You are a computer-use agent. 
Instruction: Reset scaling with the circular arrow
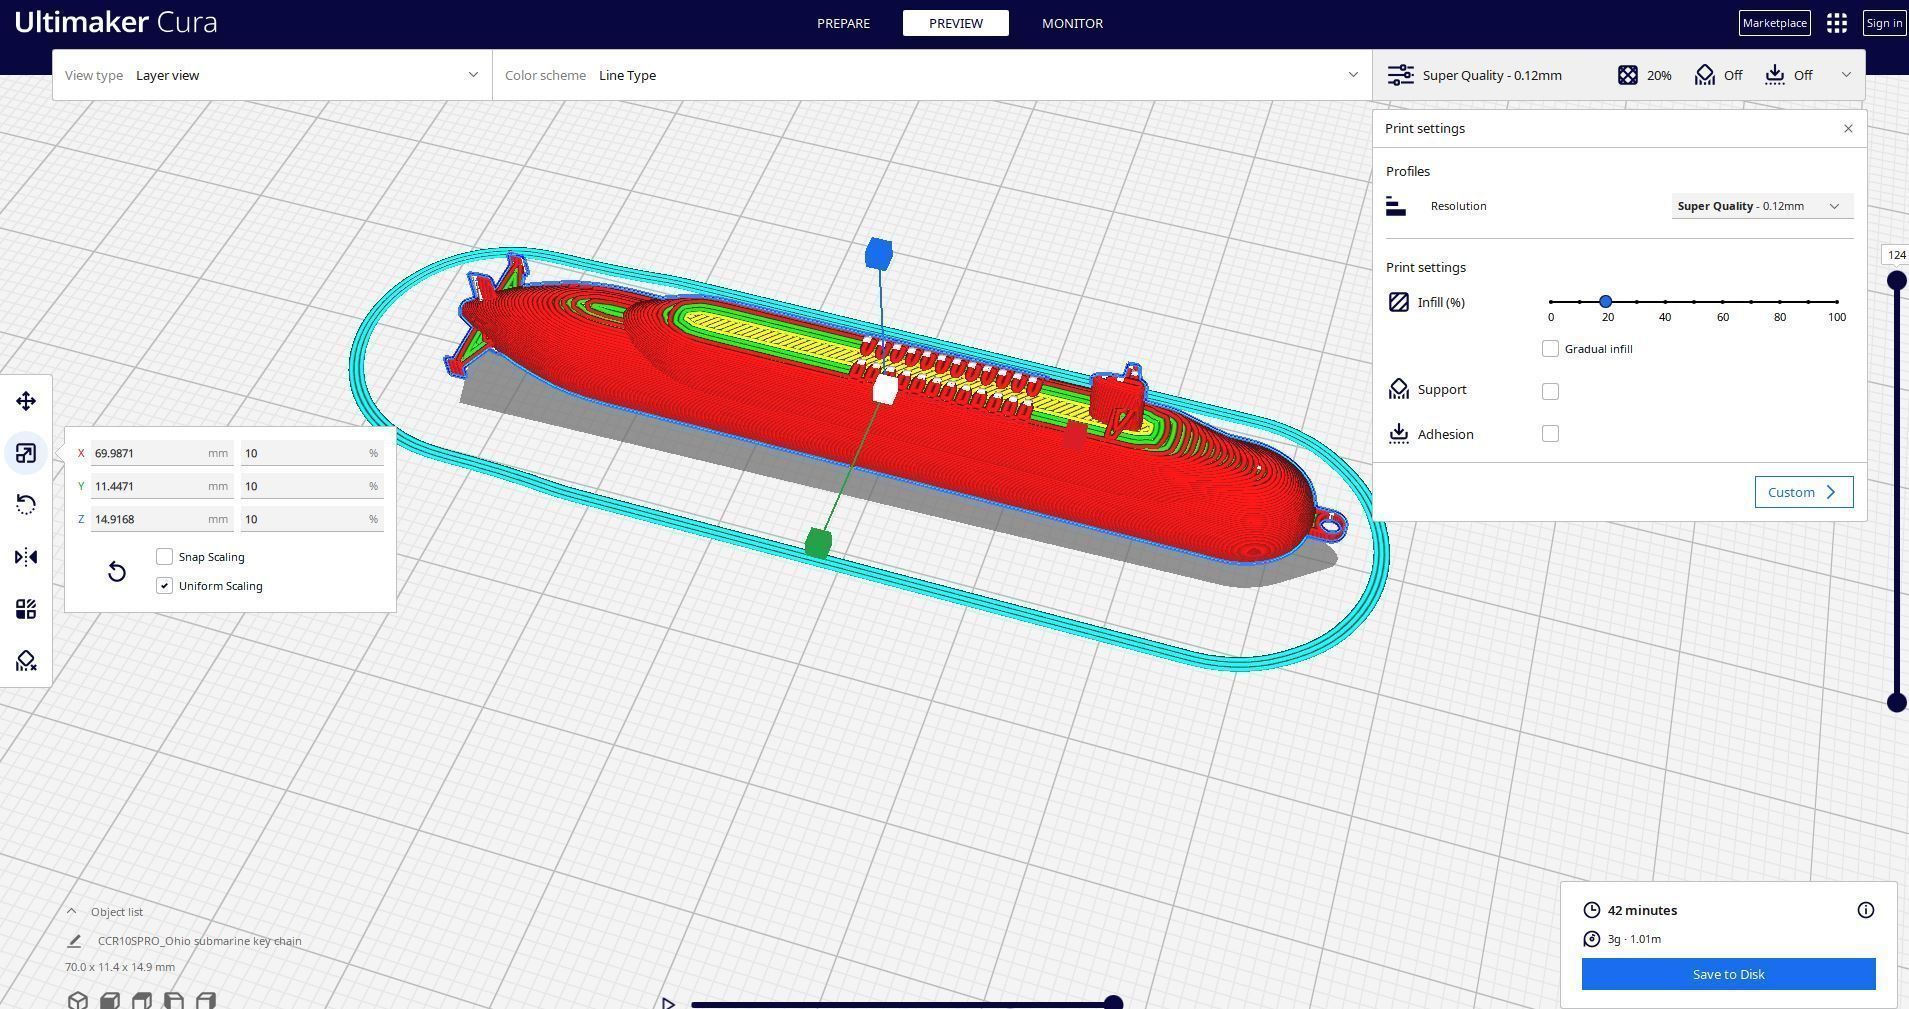tap(117, 571)
